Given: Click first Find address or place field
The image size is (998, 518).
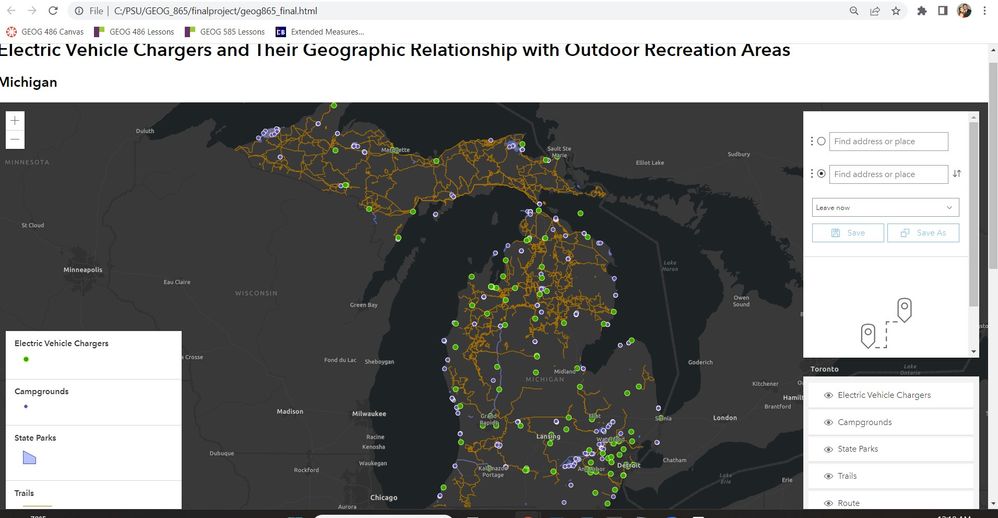Looking at the screenshot, I should coord(889,141).
